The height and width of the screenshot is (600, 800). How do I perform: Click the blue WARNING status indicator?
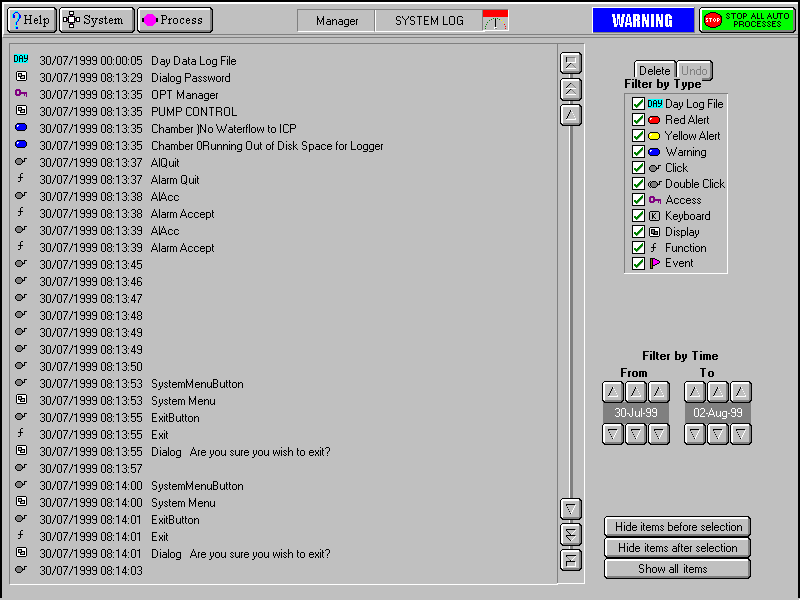pyautogui.click(x=642, y=20)
